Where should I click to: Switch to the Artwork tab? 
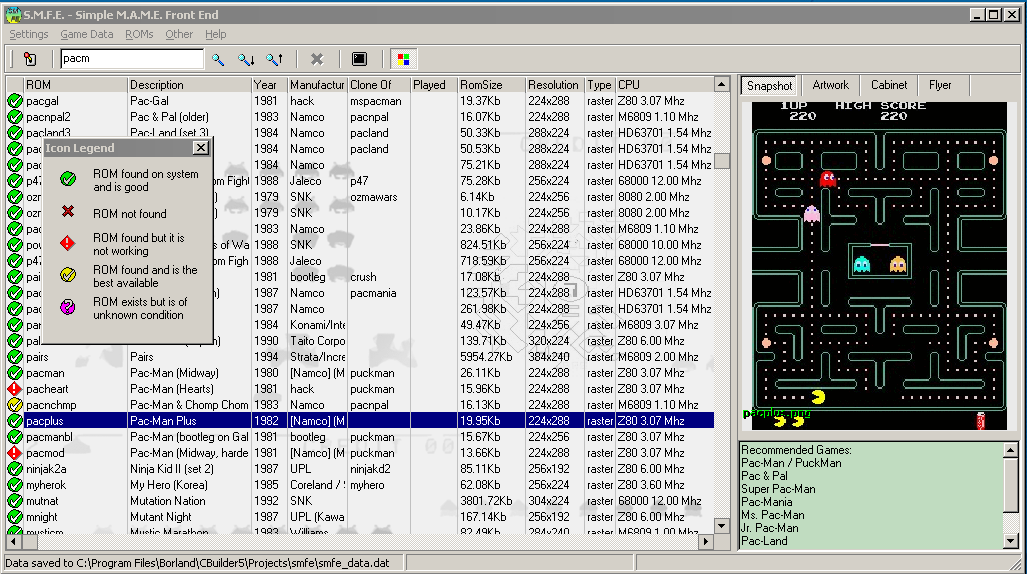pos(830,85)
